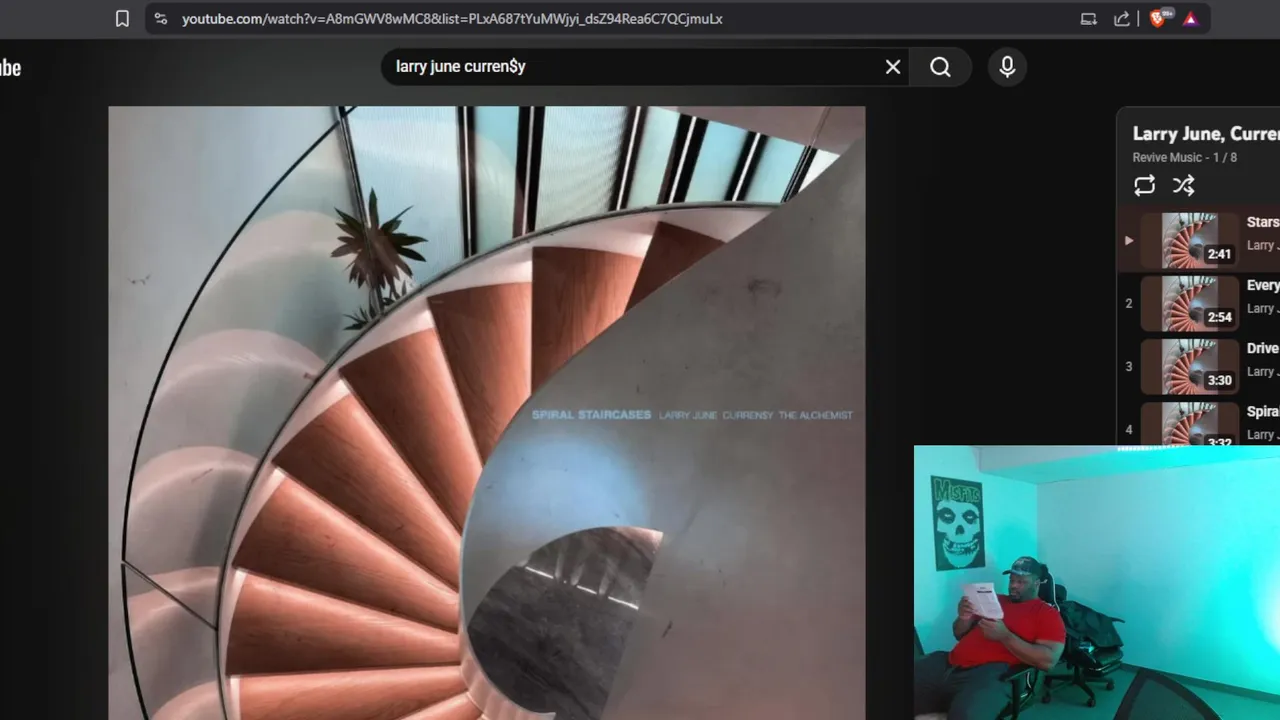Click the YouTube logo
The height and width of the screenshot is (720, 1280).
10,68
